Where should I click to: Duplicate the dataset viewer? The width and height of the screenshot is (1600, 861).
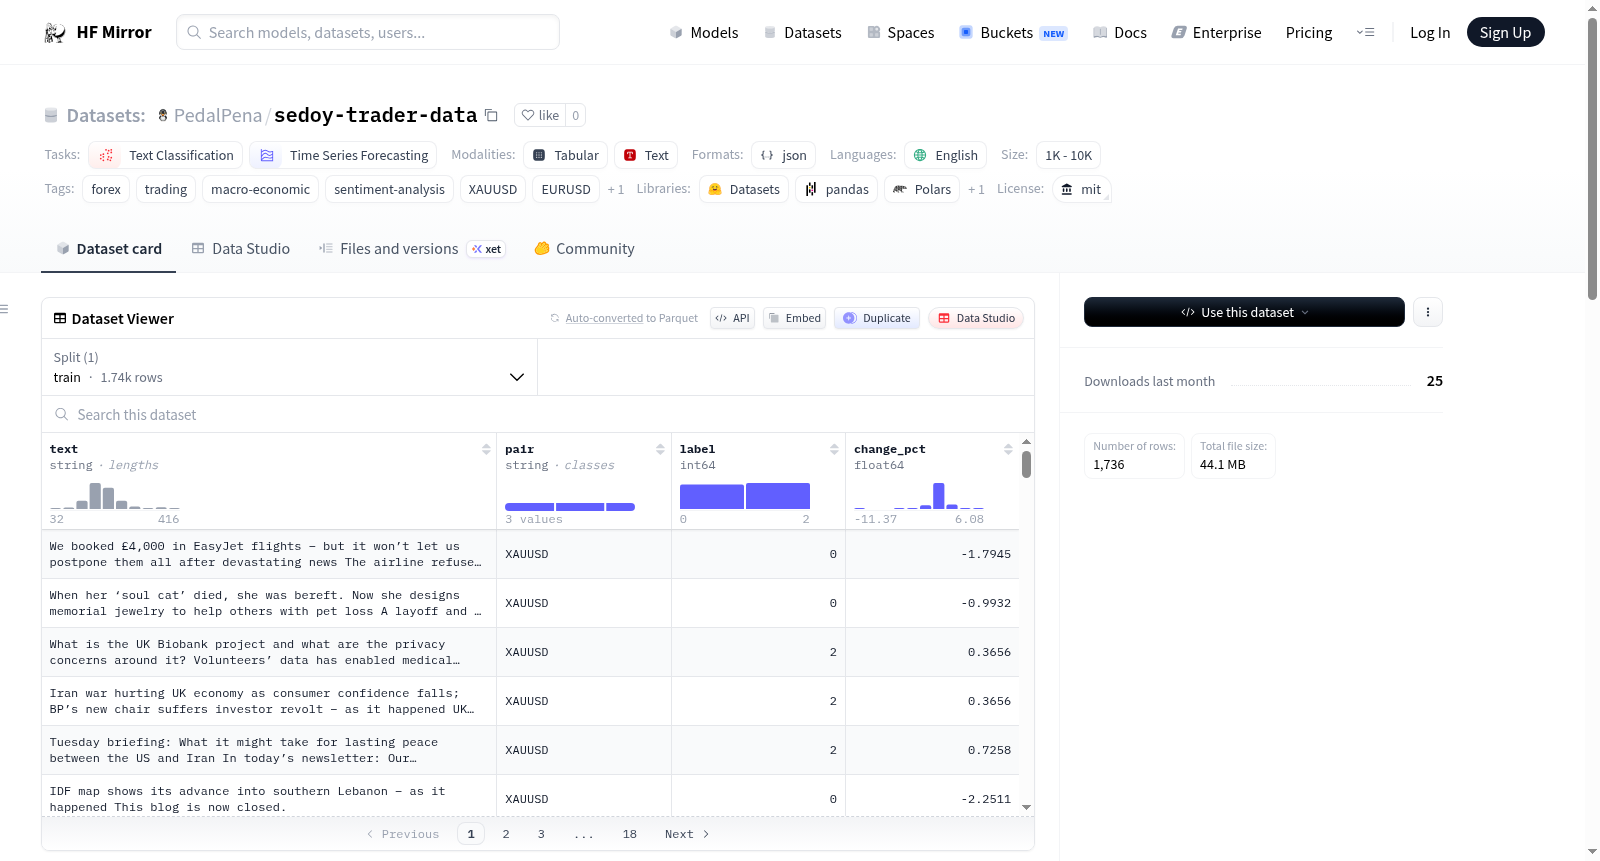pyautogui.click(x=877, y=318)
